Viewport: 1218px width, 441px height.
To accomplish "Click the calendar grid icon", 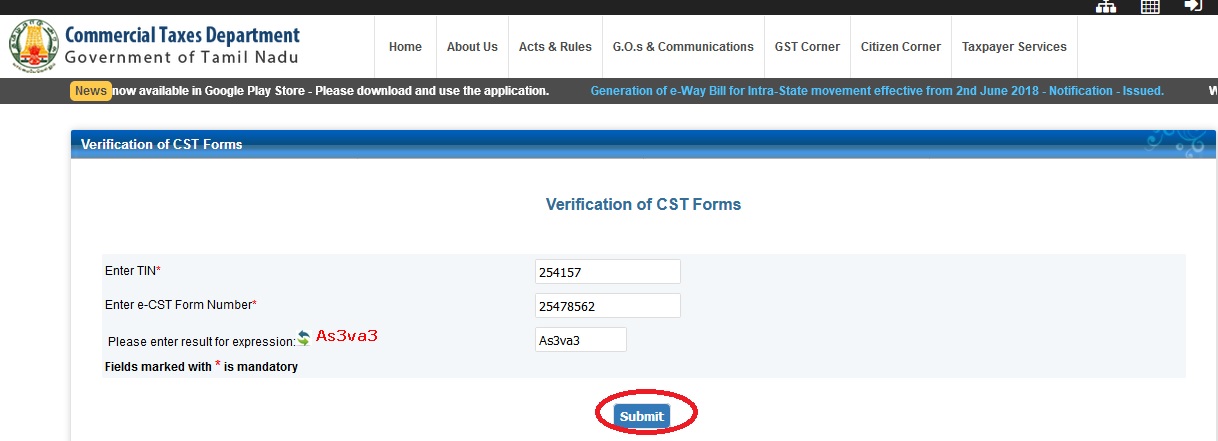I will [x=1150, y=6].
